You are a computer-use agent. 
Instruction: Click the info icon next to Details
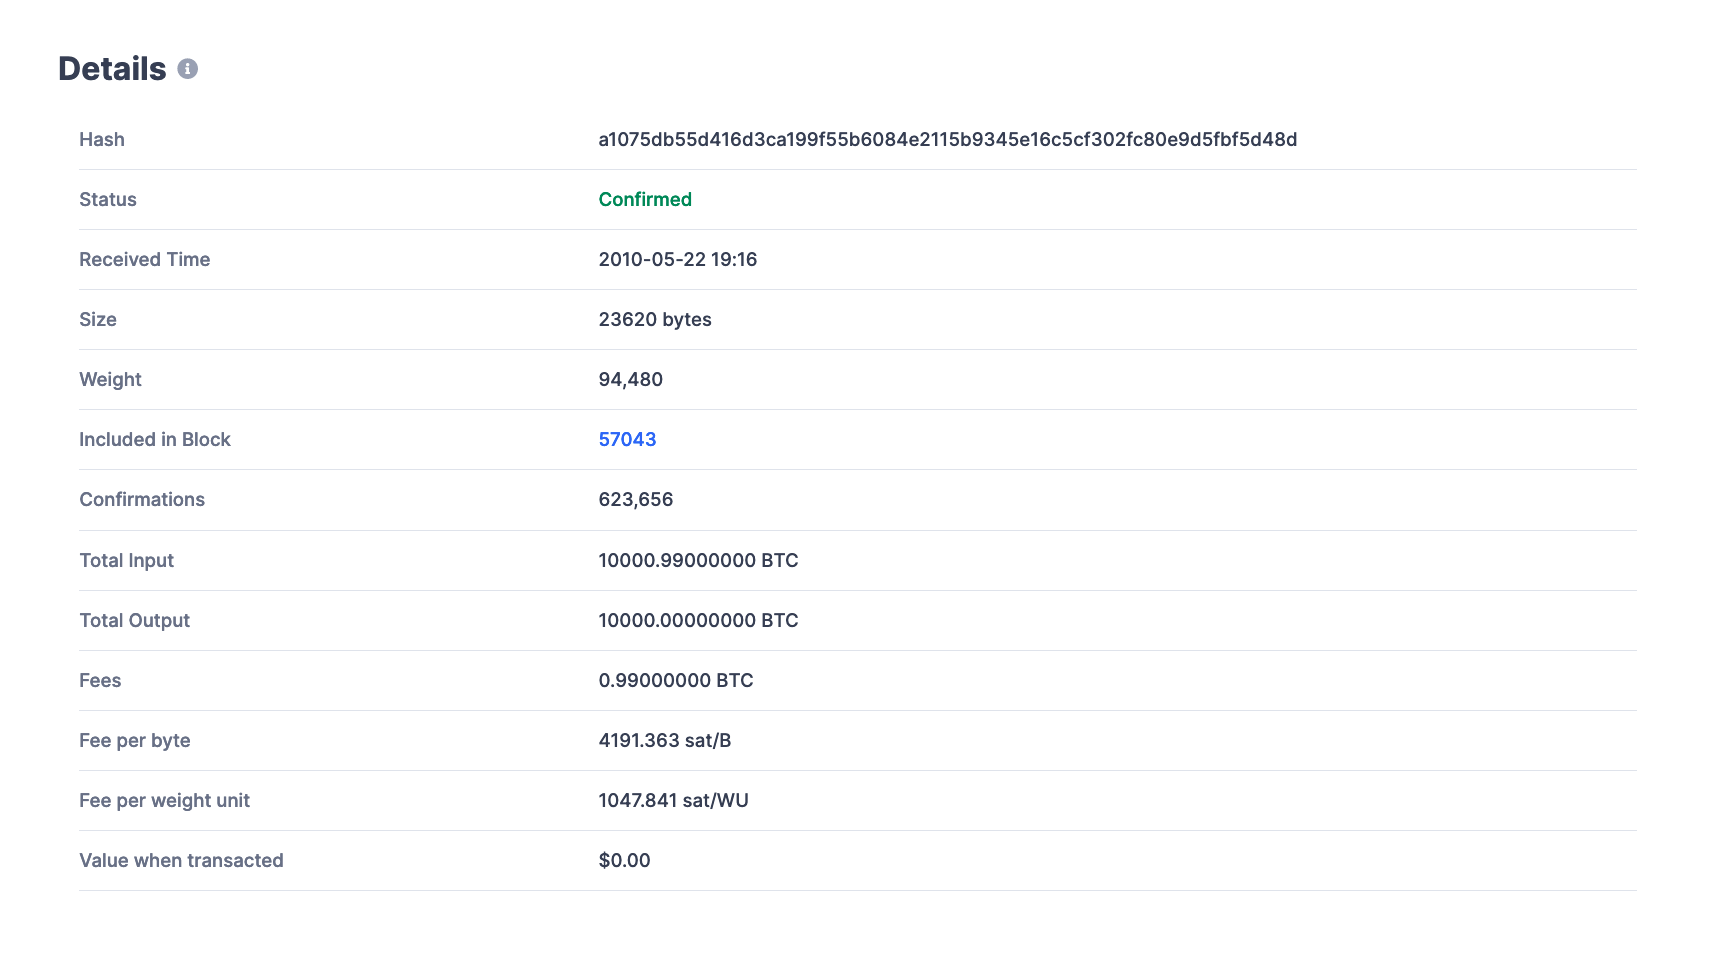[x=187, y=69]
